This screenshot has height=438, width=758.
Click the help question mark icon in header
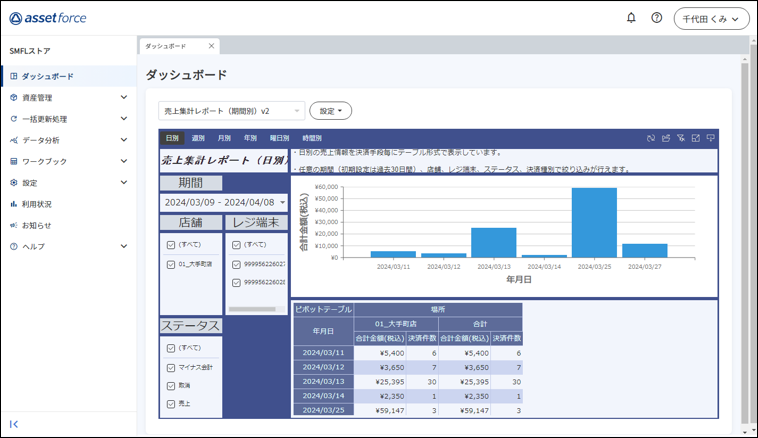(657, 18)
